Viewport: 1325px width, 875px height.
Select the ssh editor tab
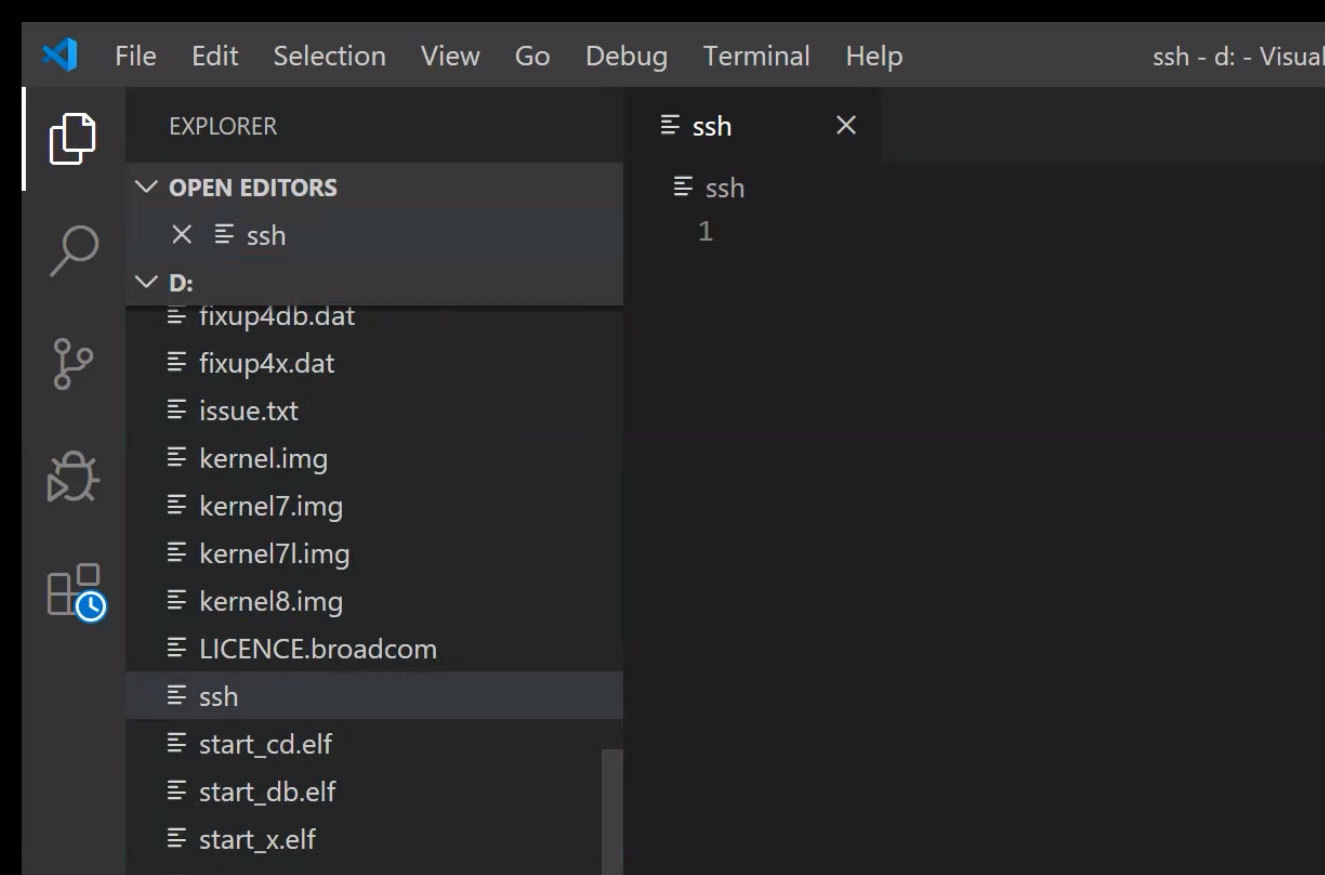click(753, 125)
